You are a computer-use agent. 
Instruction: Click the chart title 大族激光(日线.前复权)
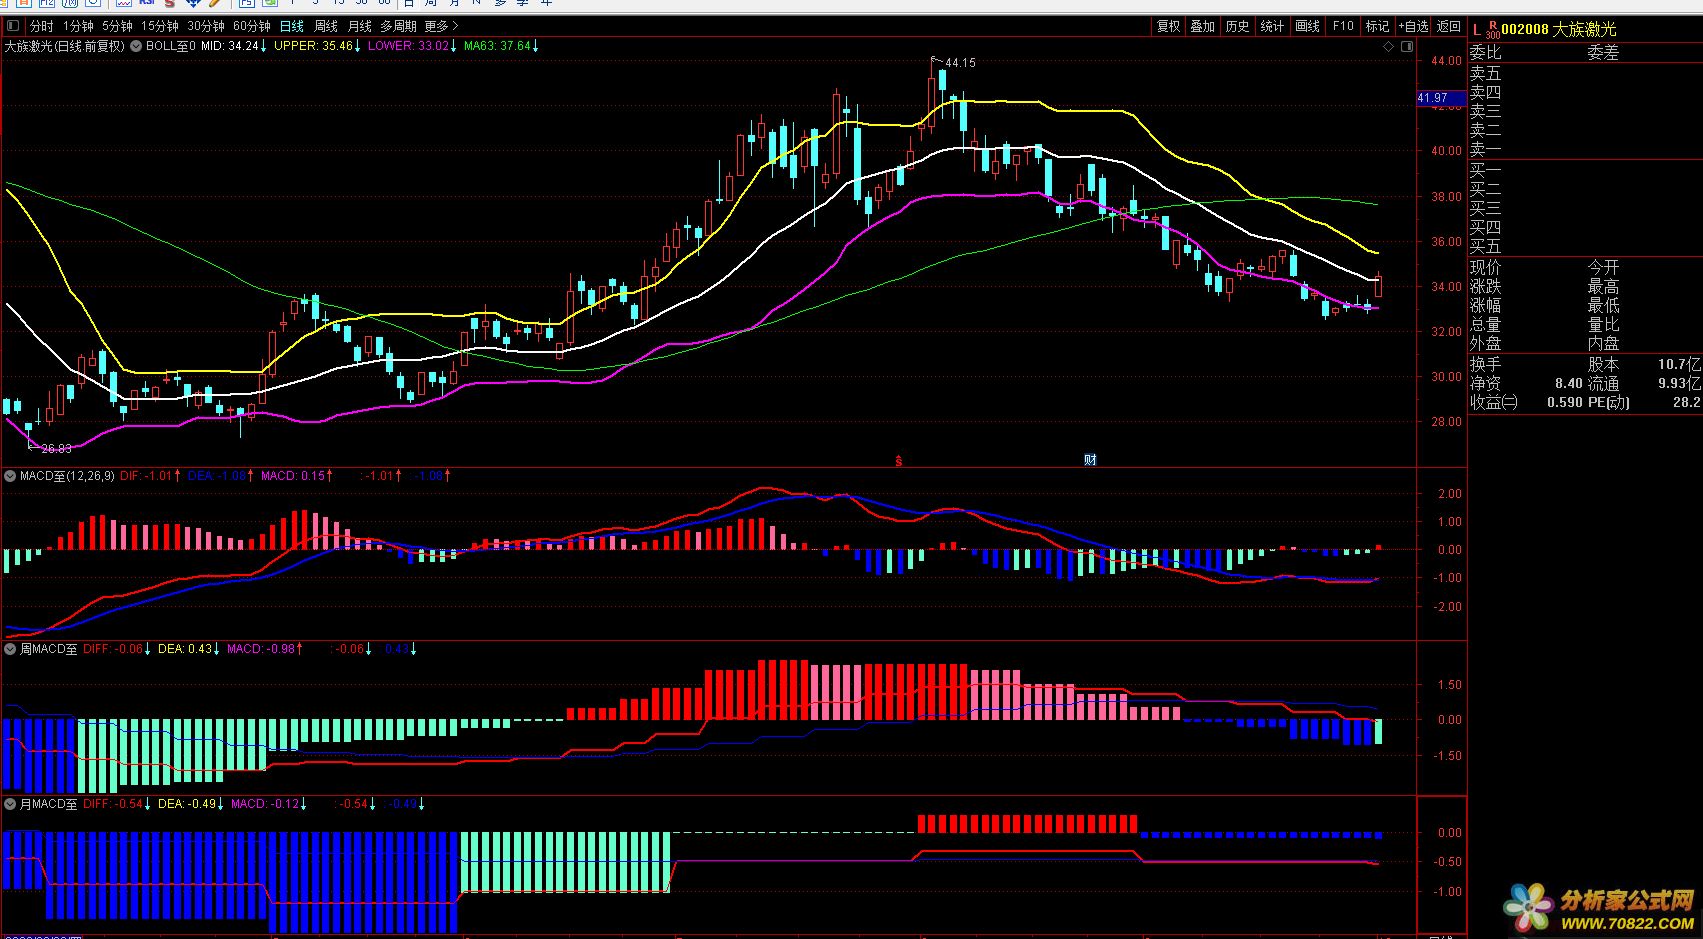click(65, 46)
